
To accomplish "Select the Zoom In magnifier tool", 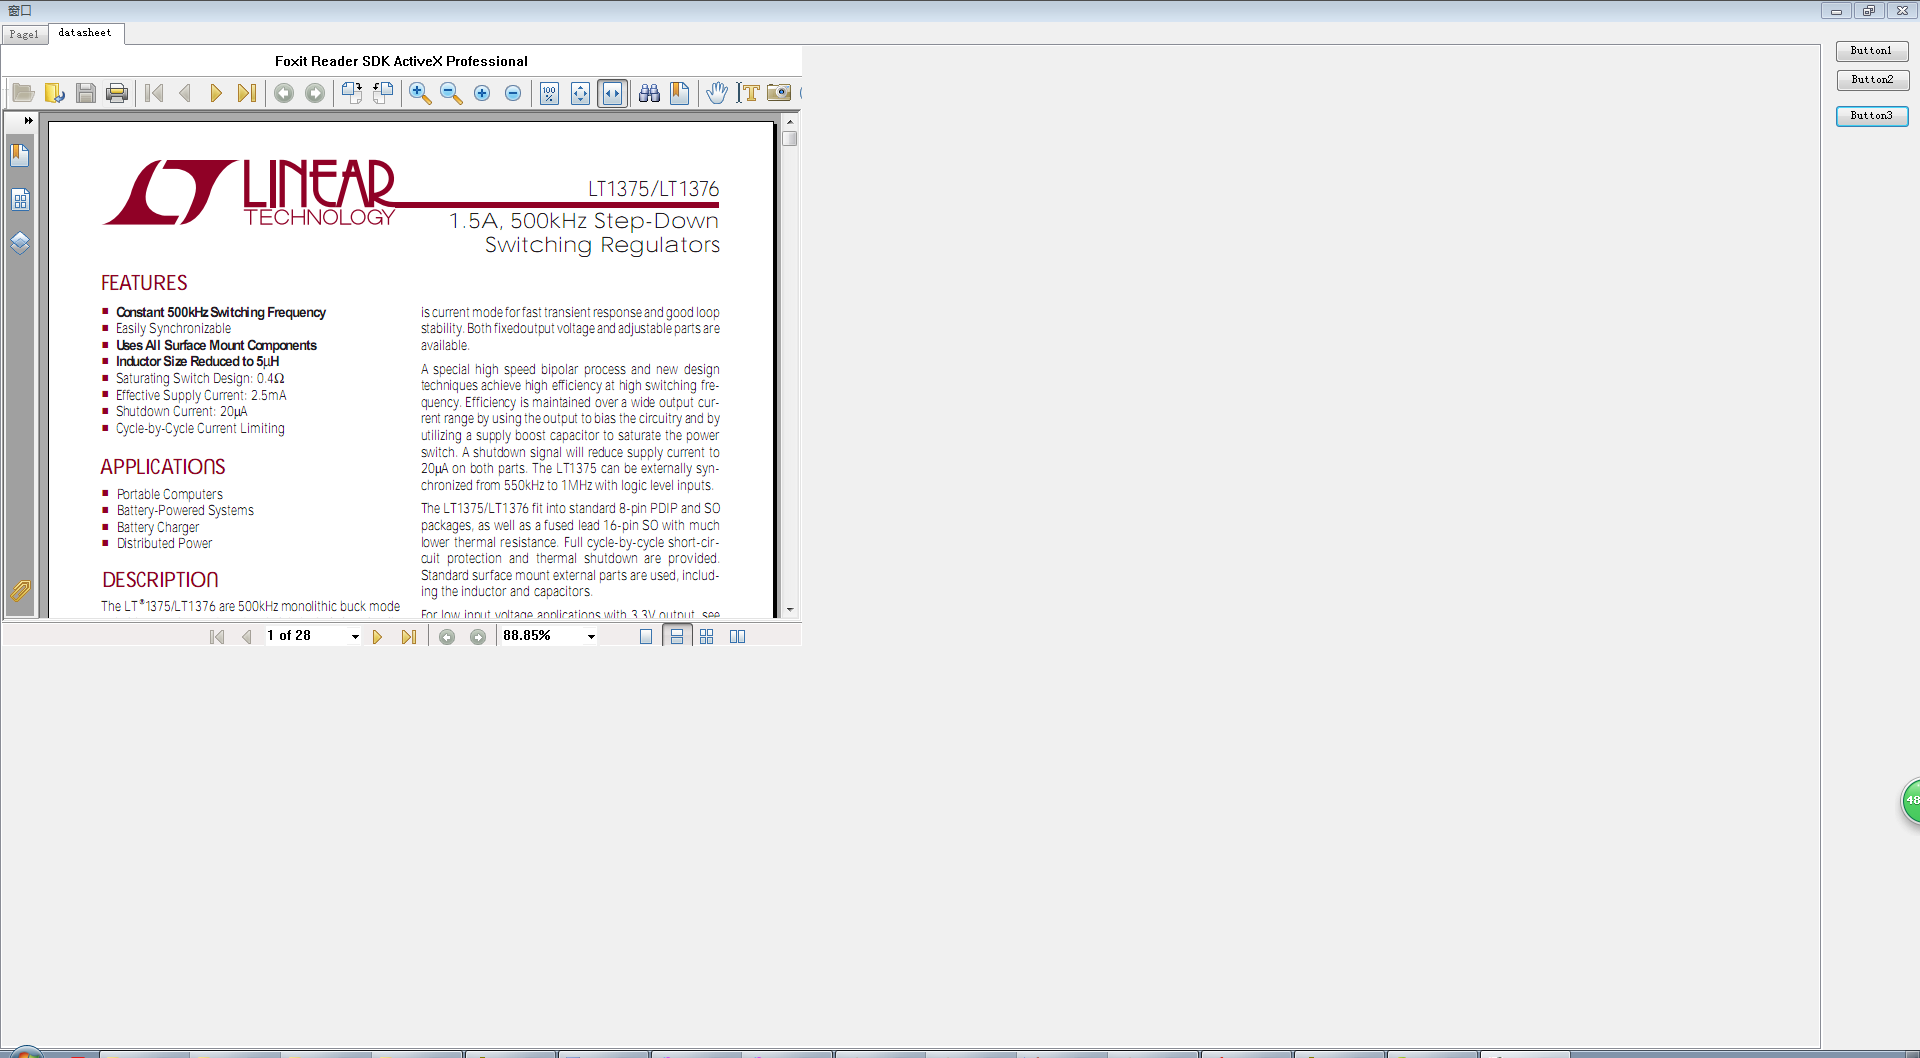I will click(x=420, y=93).
